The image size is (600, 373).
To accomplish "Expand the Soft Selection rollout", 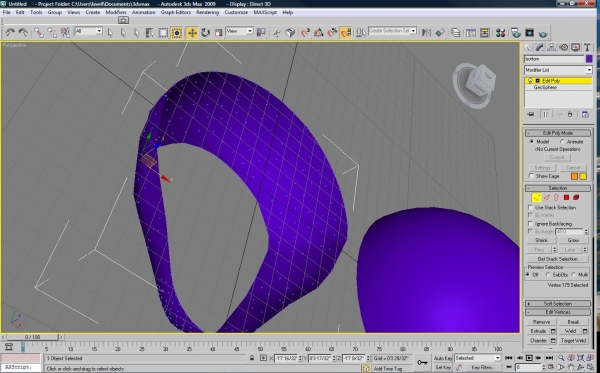I will pos(558,303).
